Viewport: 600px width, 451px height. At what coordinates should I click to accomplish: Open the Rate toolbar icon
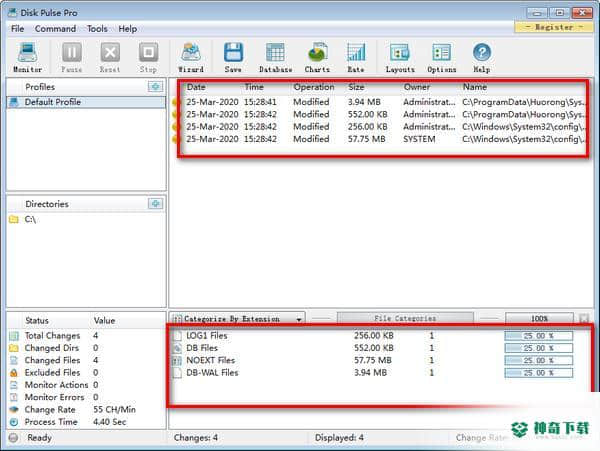[356, 57]
